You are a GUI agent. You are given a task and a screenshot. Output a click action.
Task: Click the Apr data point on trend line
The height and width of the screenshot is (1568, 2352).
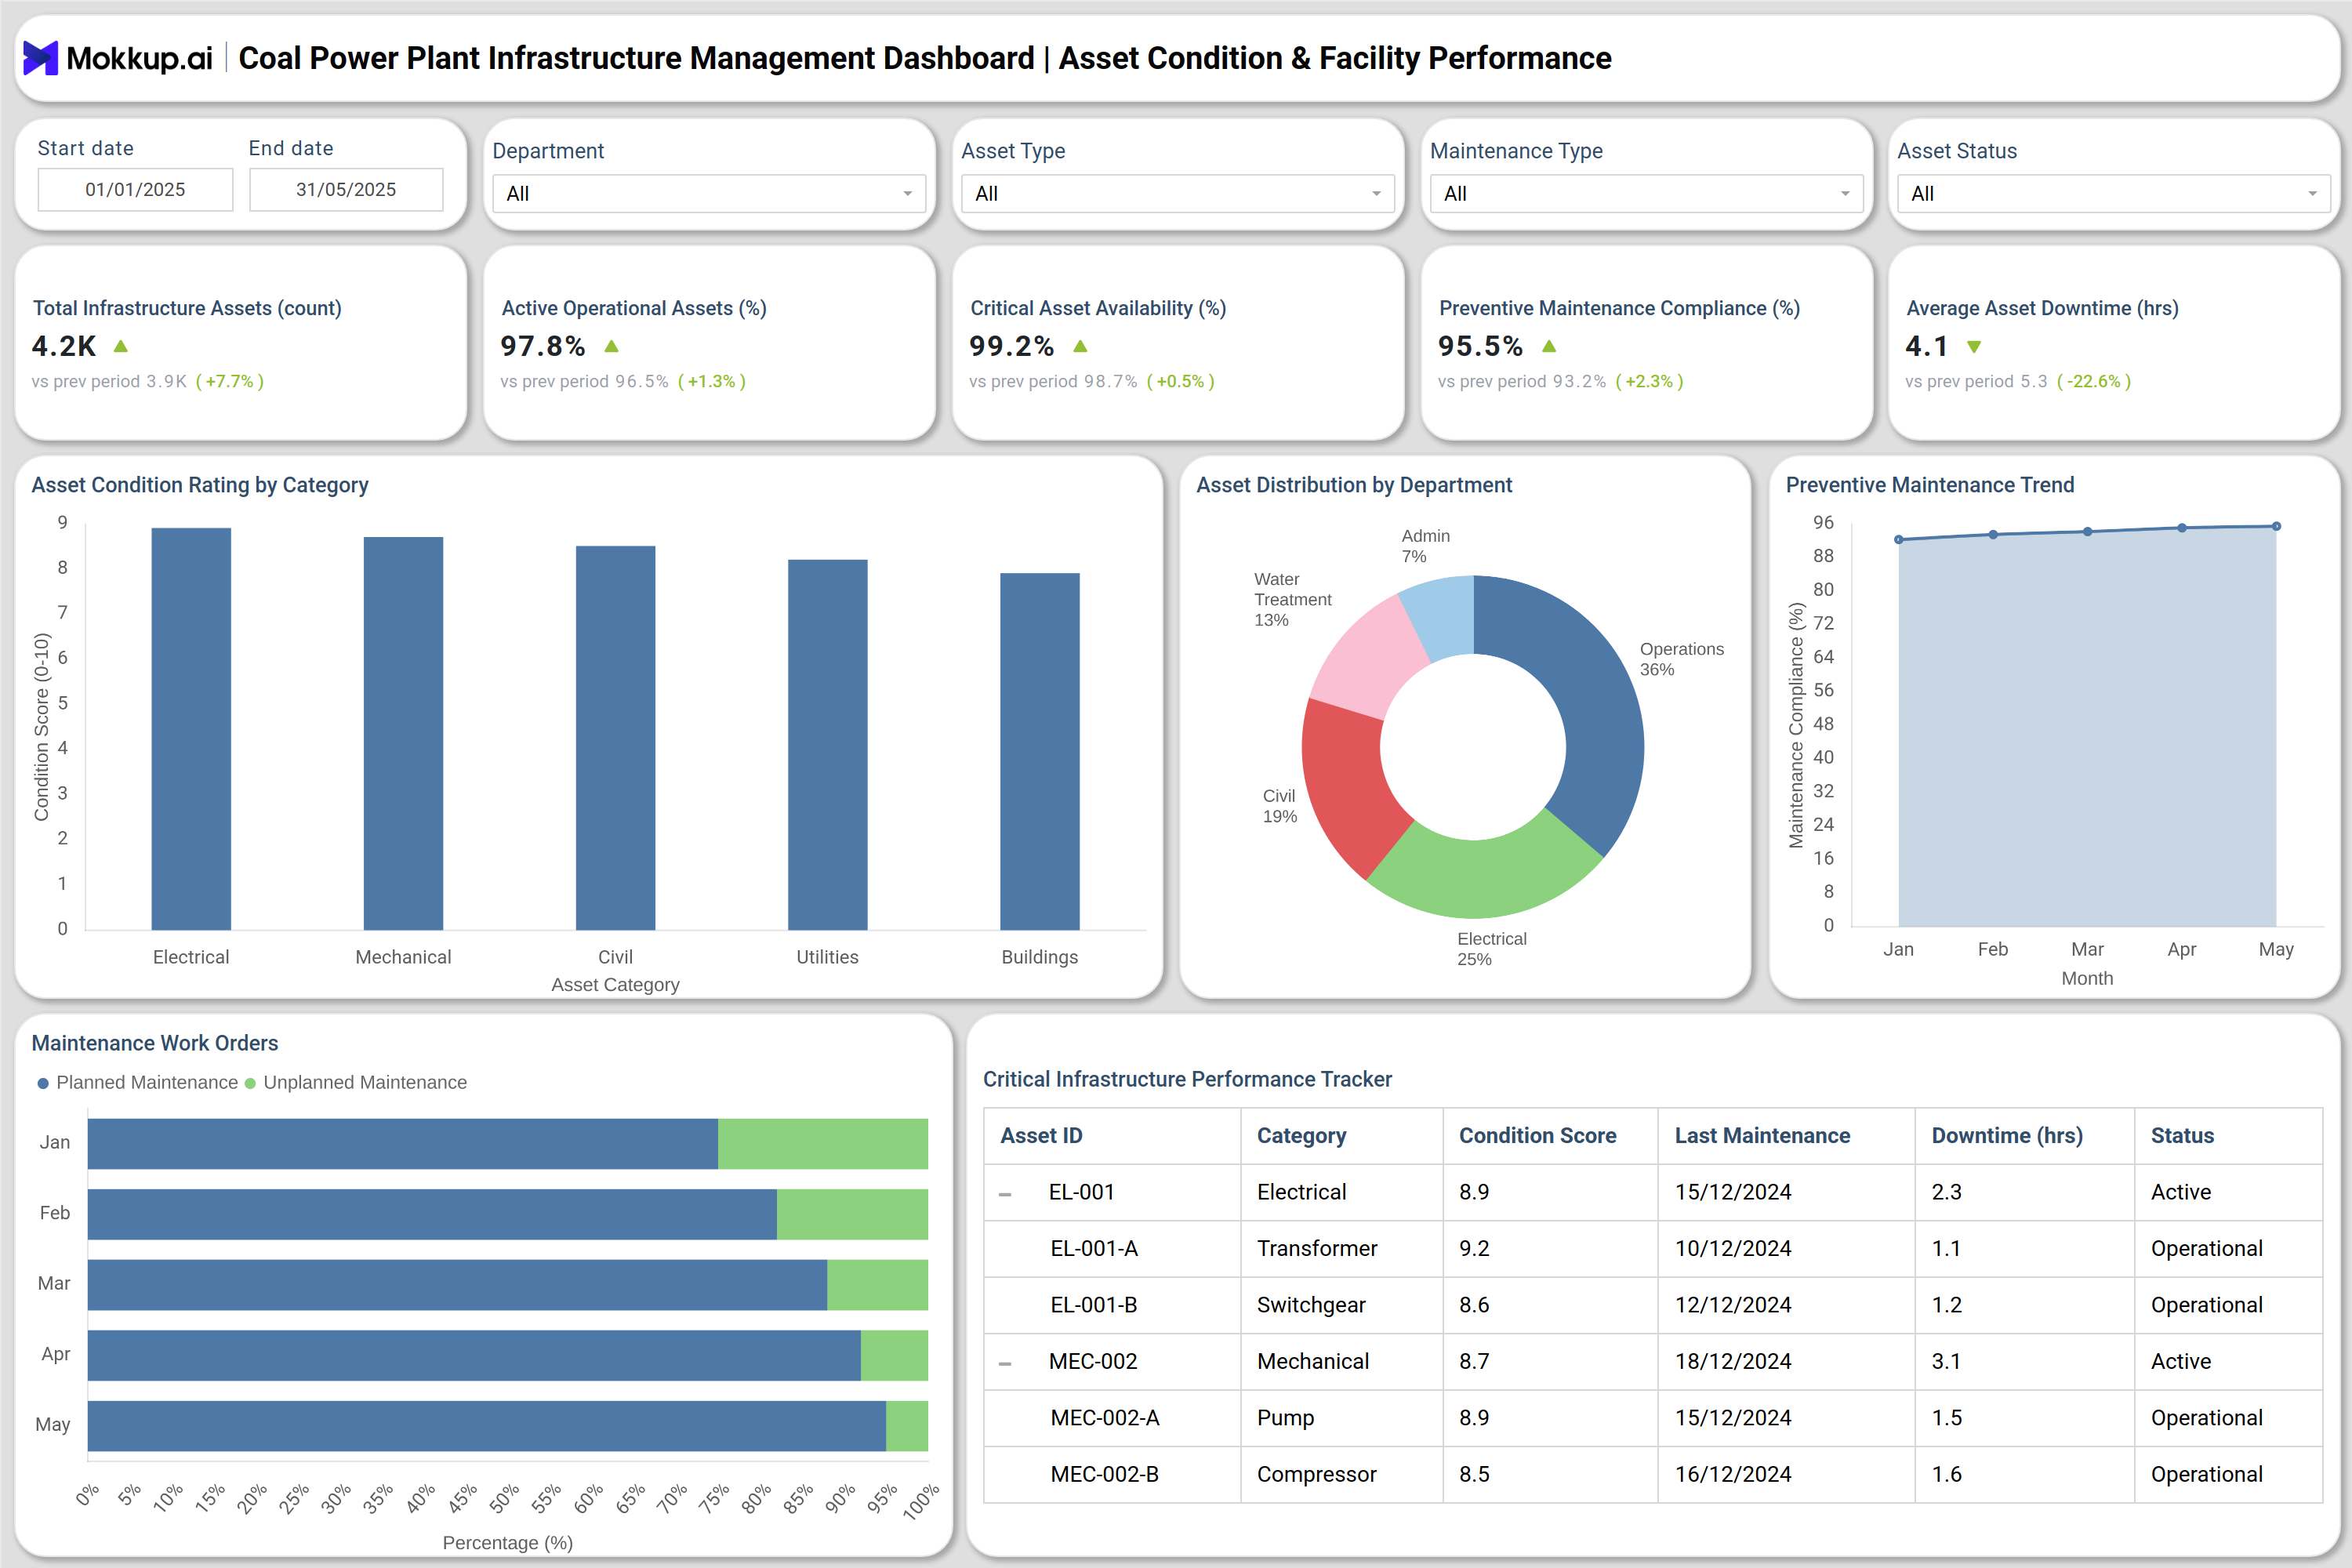pos(2182,528)
